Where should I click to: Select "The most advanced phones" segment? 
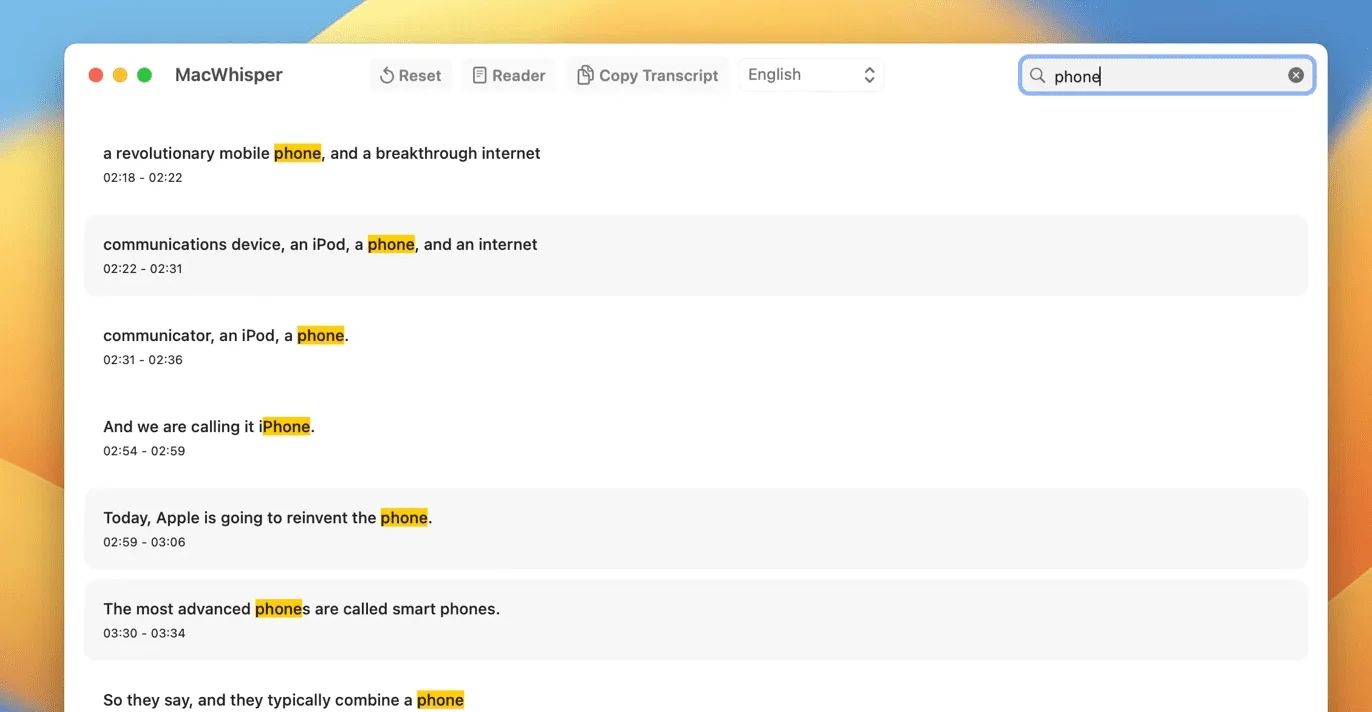coord(696,619)
